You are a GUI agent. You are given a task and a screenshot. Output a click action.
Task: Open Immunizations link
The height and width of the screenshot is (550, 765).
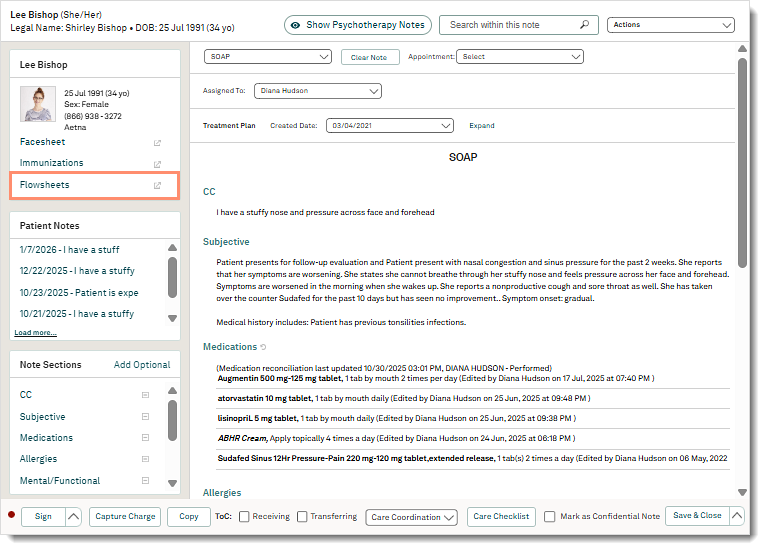tap(51, 163)
